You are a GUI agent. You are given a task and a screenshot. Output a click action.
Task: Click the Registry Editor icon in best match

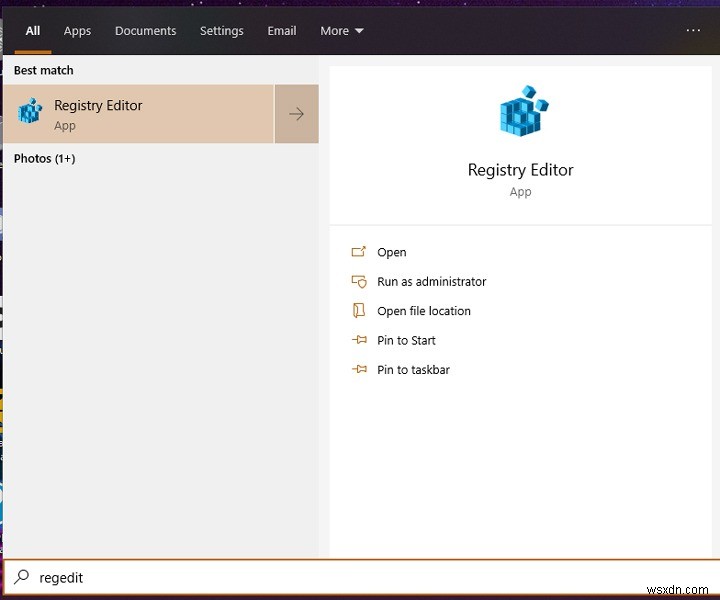pyautogui.click(x=30, y=111)
